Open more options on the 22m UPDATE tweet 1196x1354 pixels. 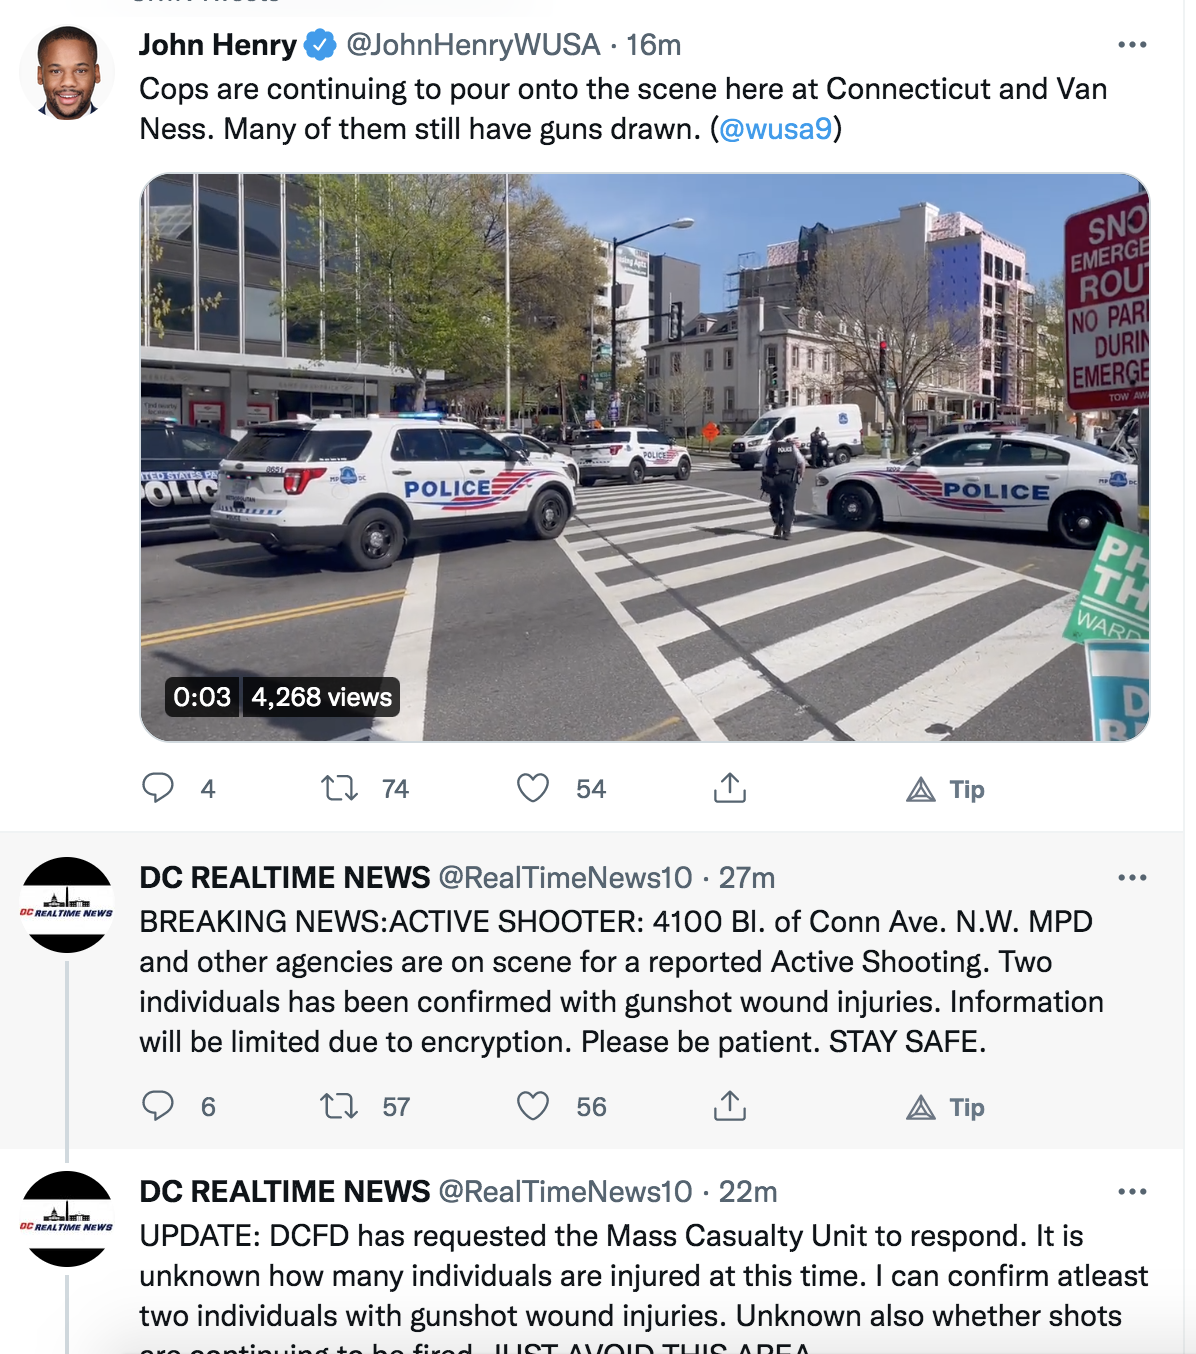(1132, 1191)
